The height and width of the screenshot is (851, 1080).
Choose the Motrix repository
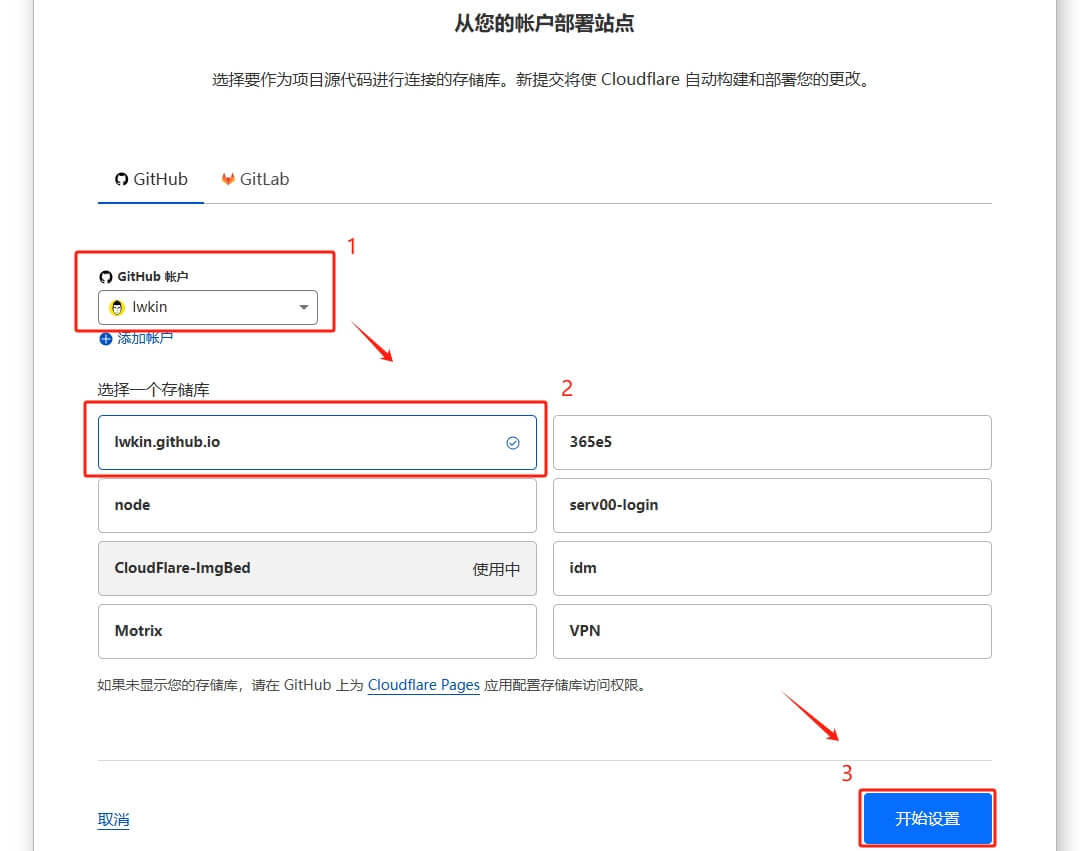tap(317, 632)
